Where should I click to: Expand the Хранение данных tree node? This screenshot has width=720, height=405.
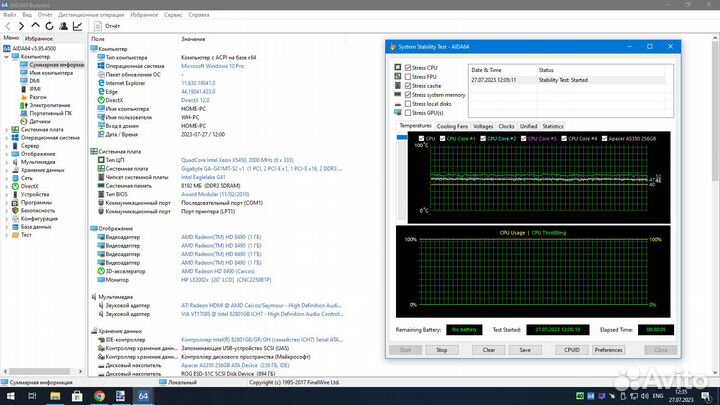pos(6,170)
